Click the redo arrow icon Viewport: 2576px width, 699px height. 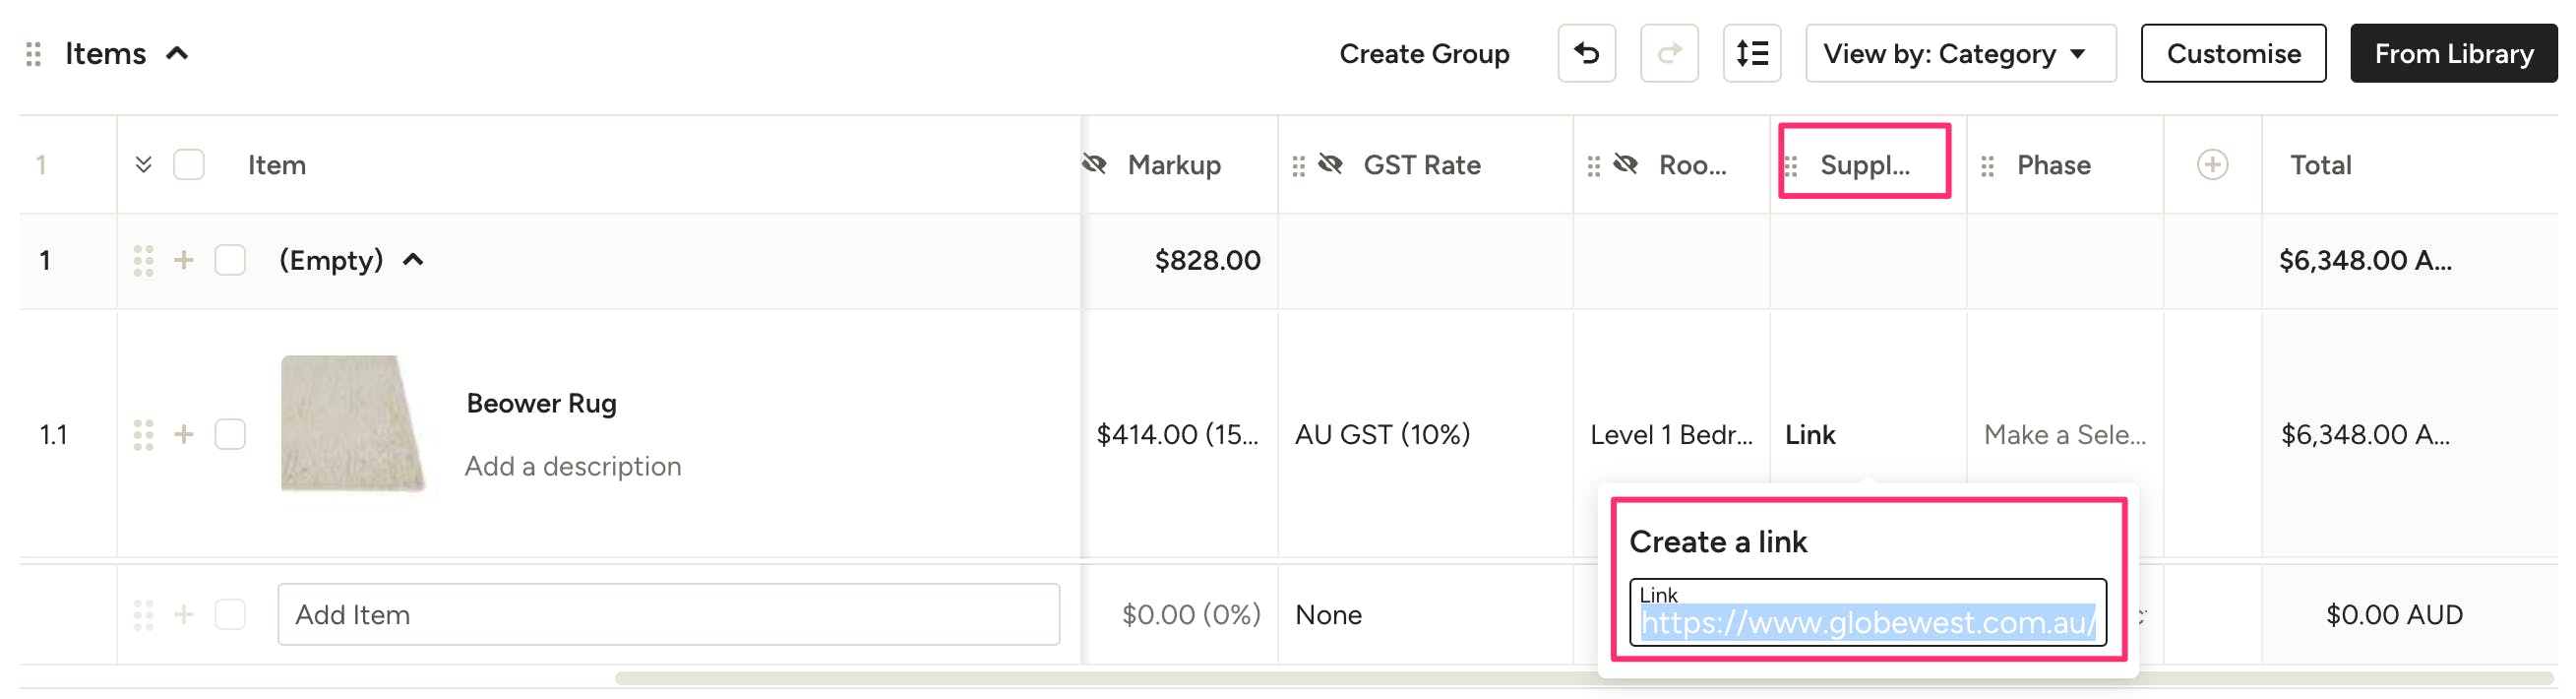(x=1668, y=53)
